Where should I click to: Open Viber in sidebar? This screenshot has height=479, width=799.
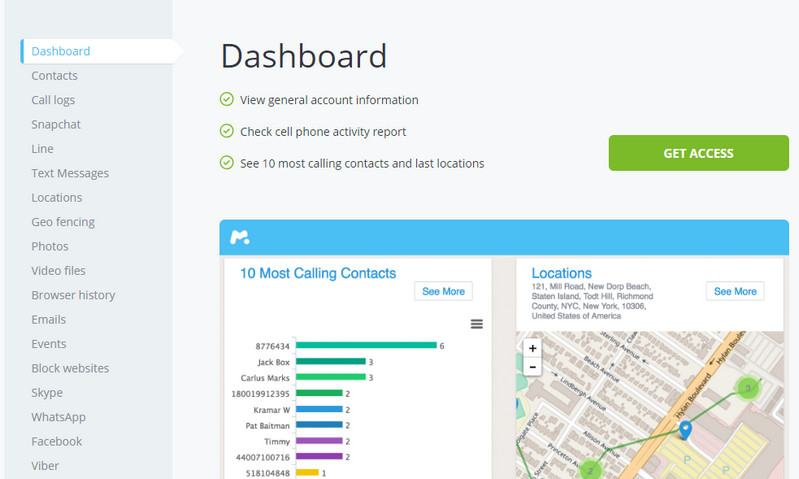[45, 466]
